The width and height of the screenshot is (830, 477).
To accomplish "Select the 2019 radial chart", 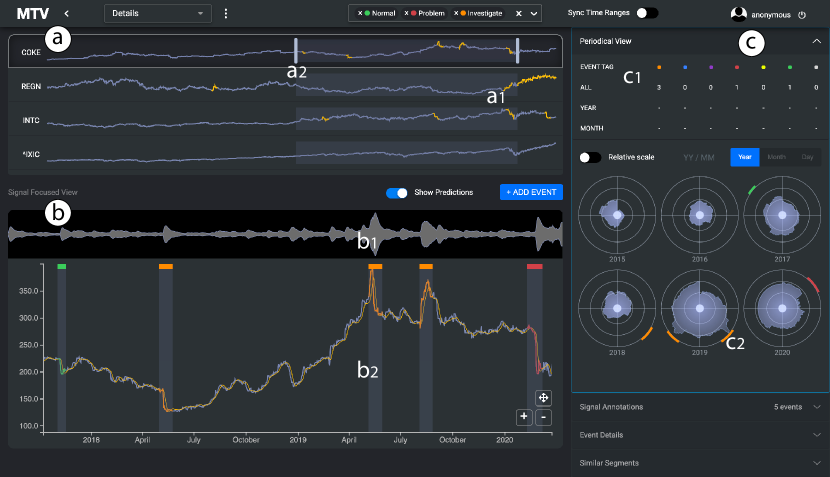I will tap(701, 308).
